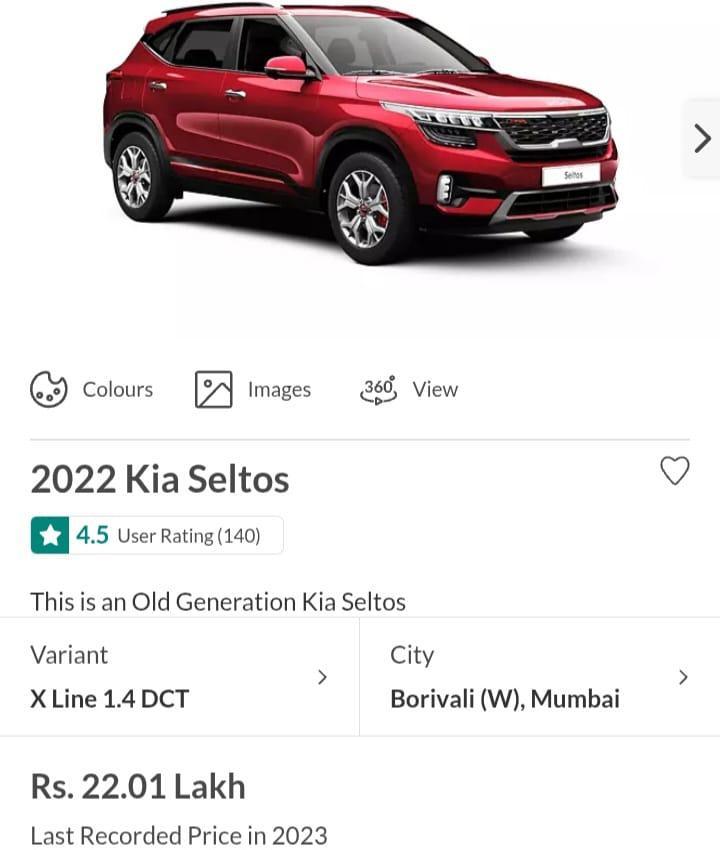
Task: Click the Images picture icon
Action: [x=213, y=389]
